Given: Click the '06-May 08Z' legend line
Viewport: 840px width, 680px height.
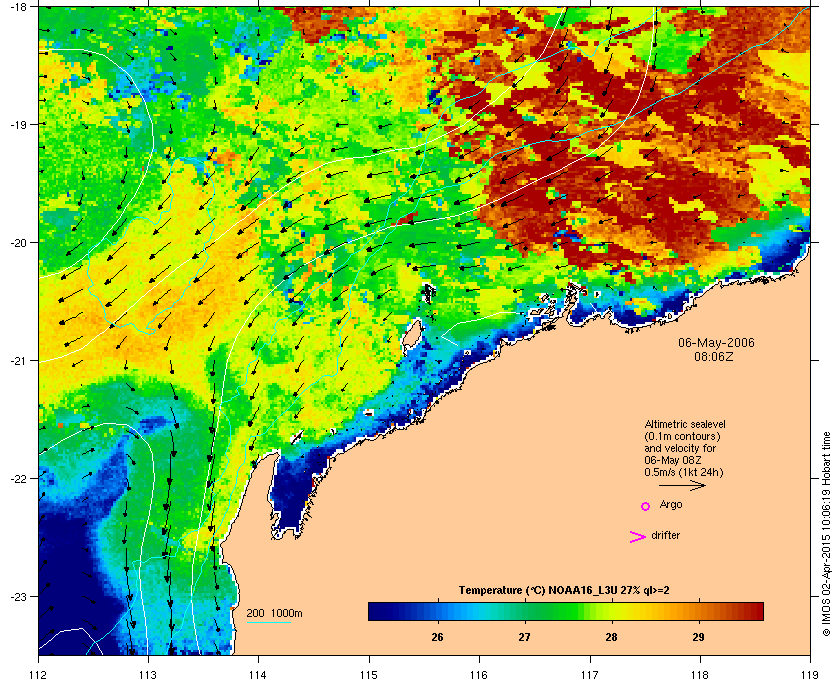Looking at the screenshot, I should pyautogui.click(x=673, y=460).
